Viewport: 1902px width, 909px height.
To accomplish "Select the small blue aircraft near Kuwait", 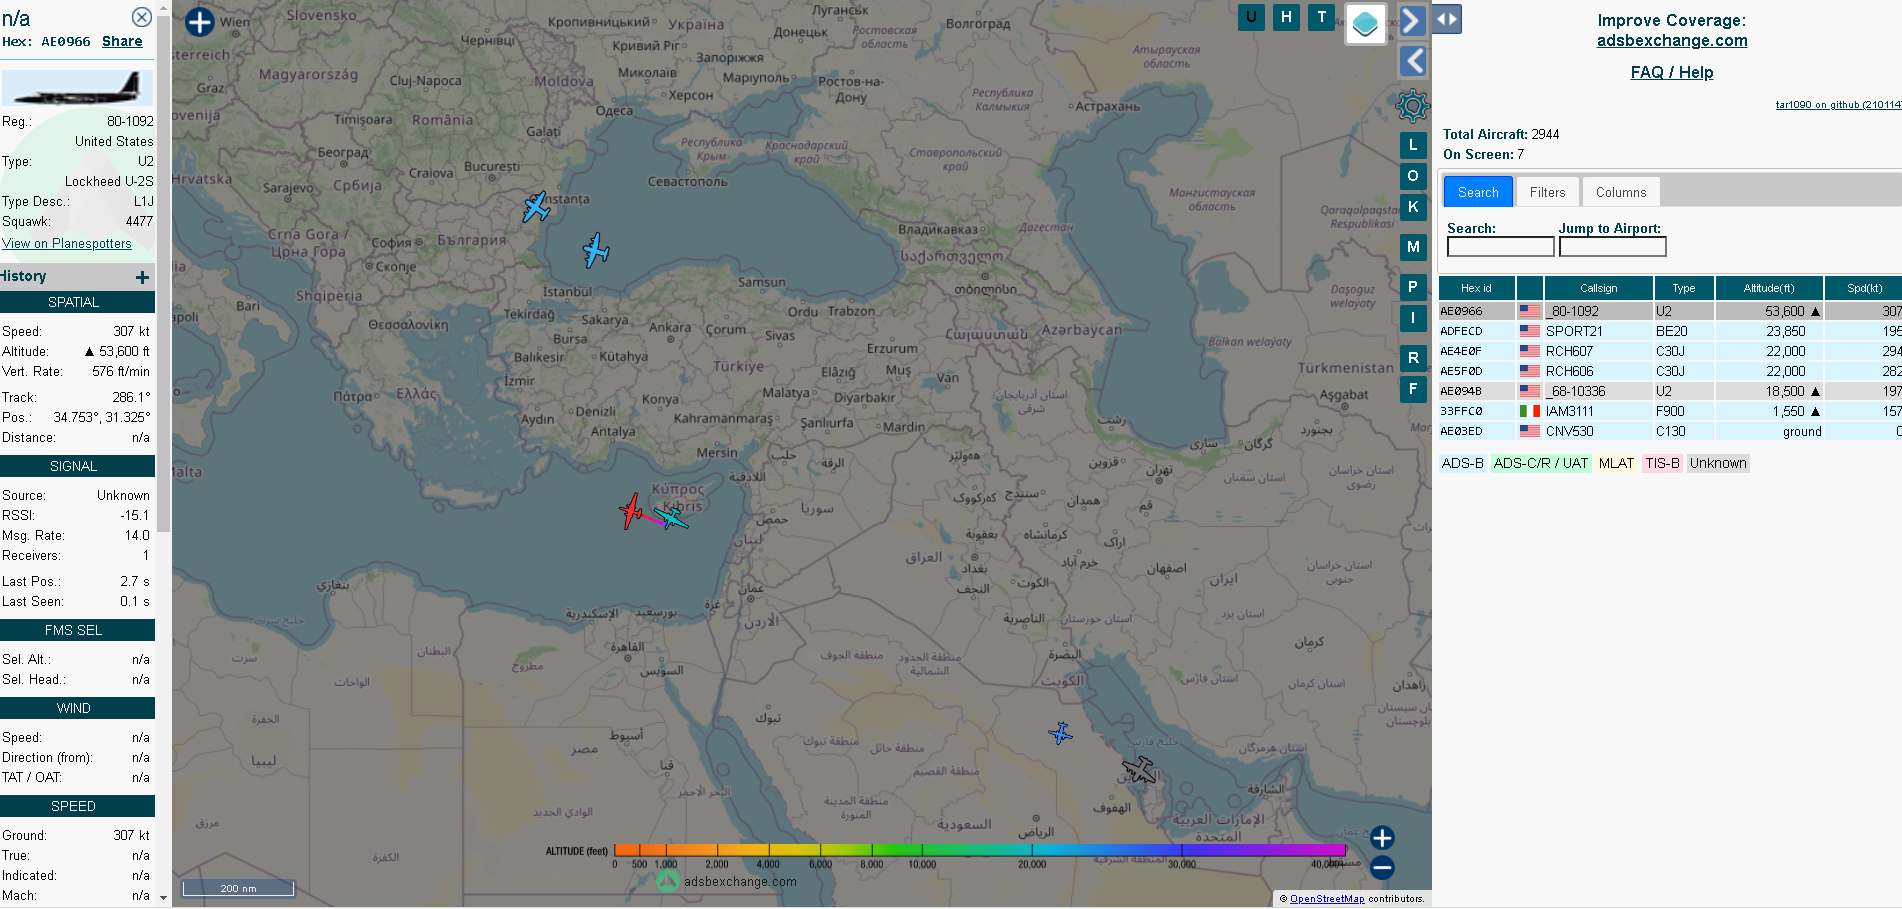I will click(1060, 734).
